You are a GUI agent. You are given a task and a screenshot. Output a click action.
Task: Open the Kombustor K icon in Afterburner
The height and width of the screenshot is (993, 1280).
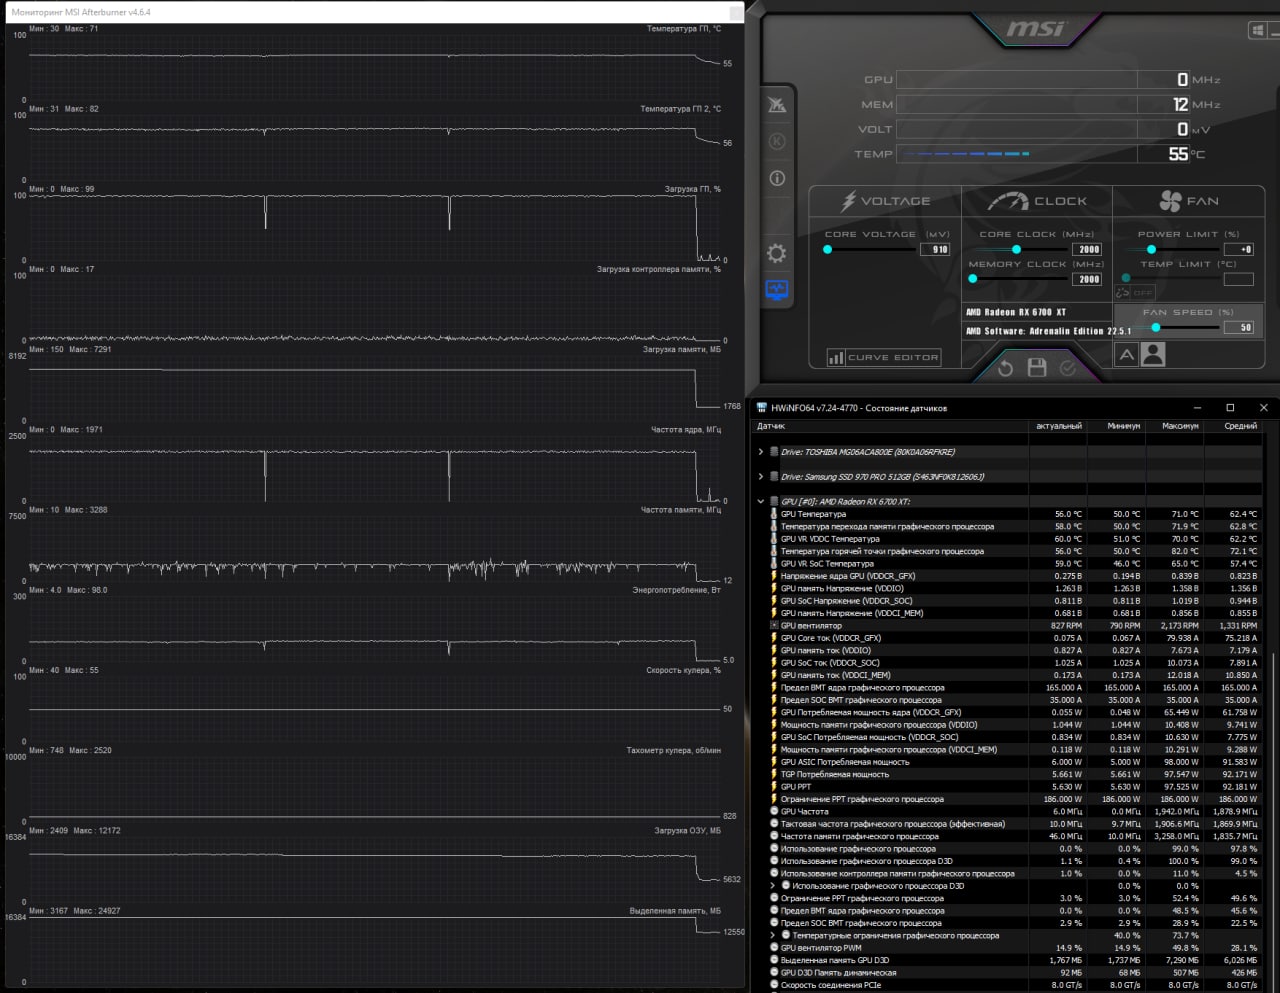coord(777,142)
